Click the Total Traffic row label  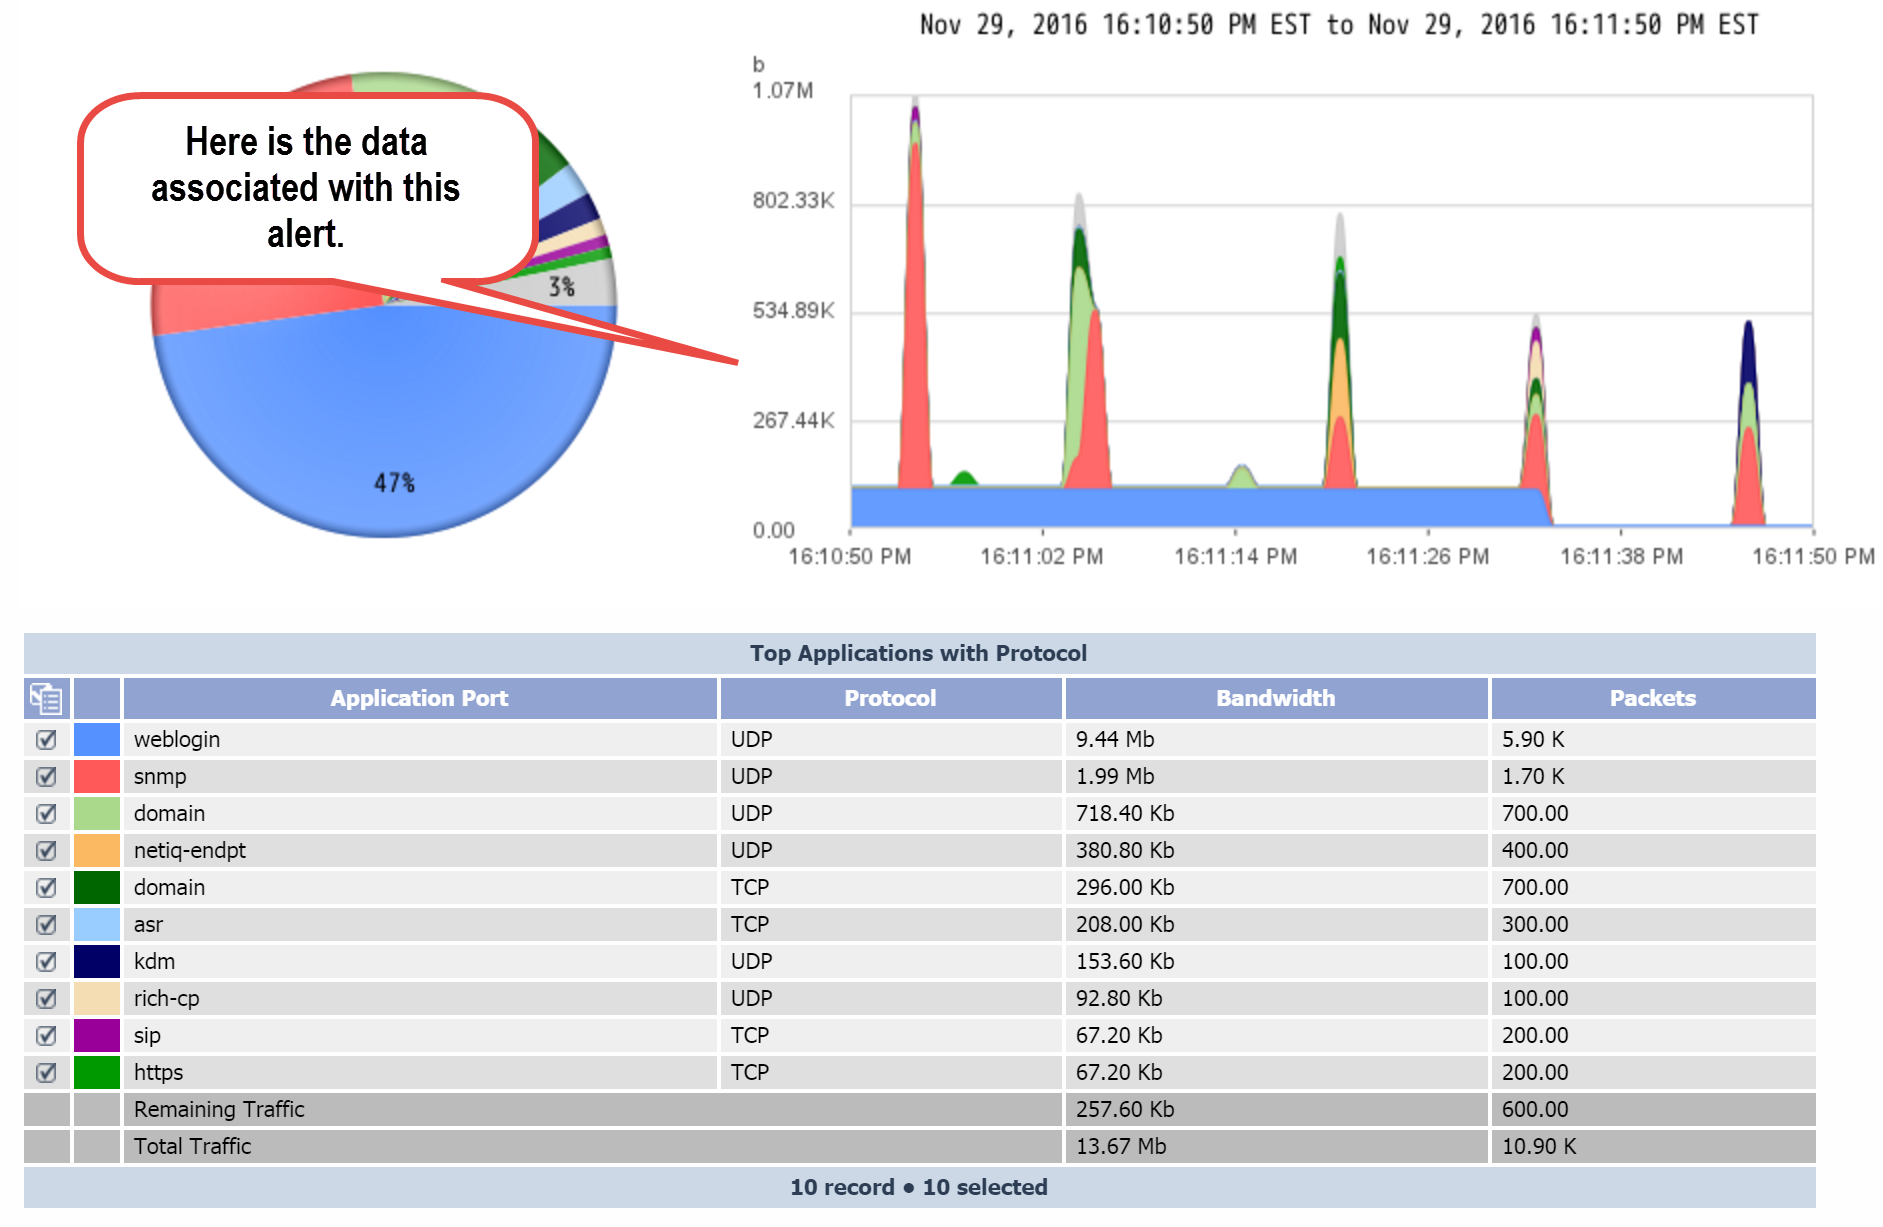(x=192, y=1146)
